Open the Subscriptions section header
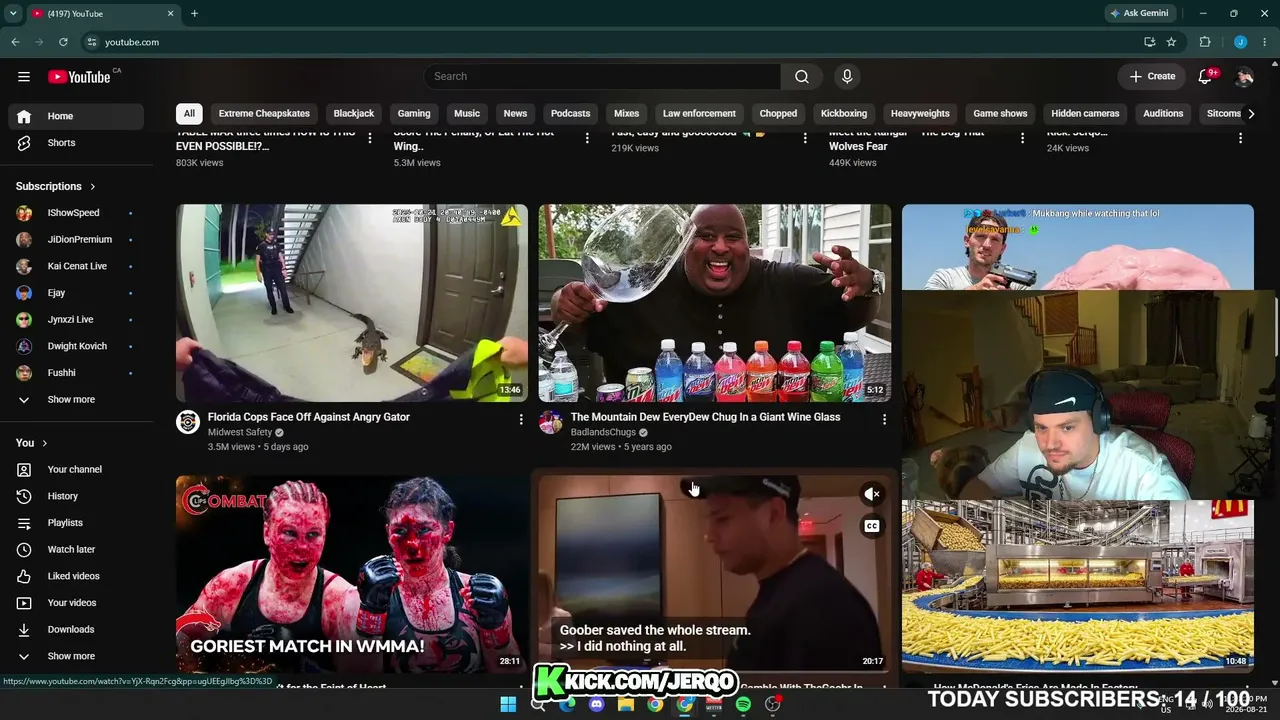Screen dimensions: 1280x720 [x=56, y=186]
